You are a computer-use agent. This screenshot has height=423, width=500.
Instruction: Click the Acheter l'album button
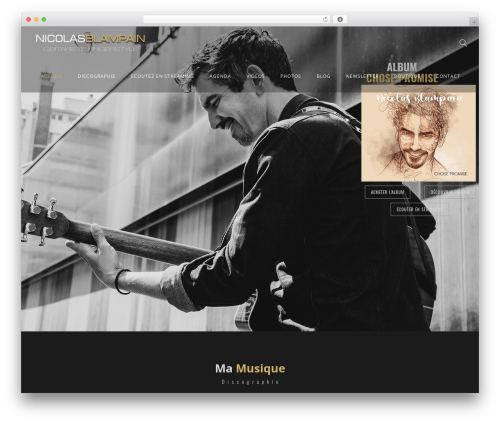click(x=387, y=192)
